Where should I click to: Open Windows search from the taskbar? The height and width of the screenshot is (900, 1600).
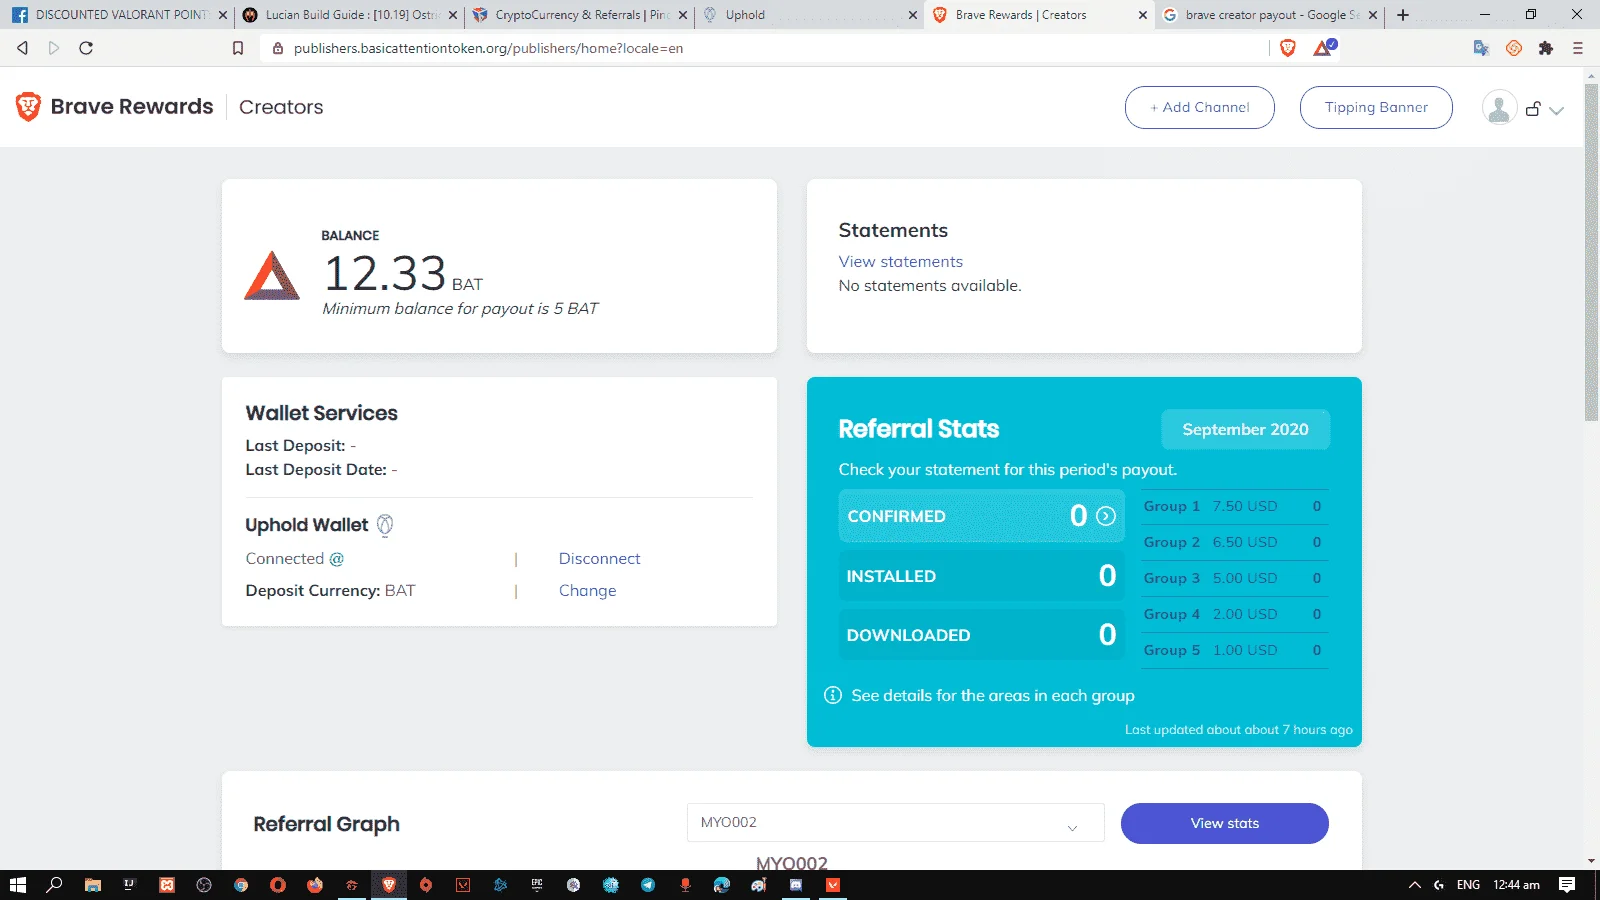(55, 885)
